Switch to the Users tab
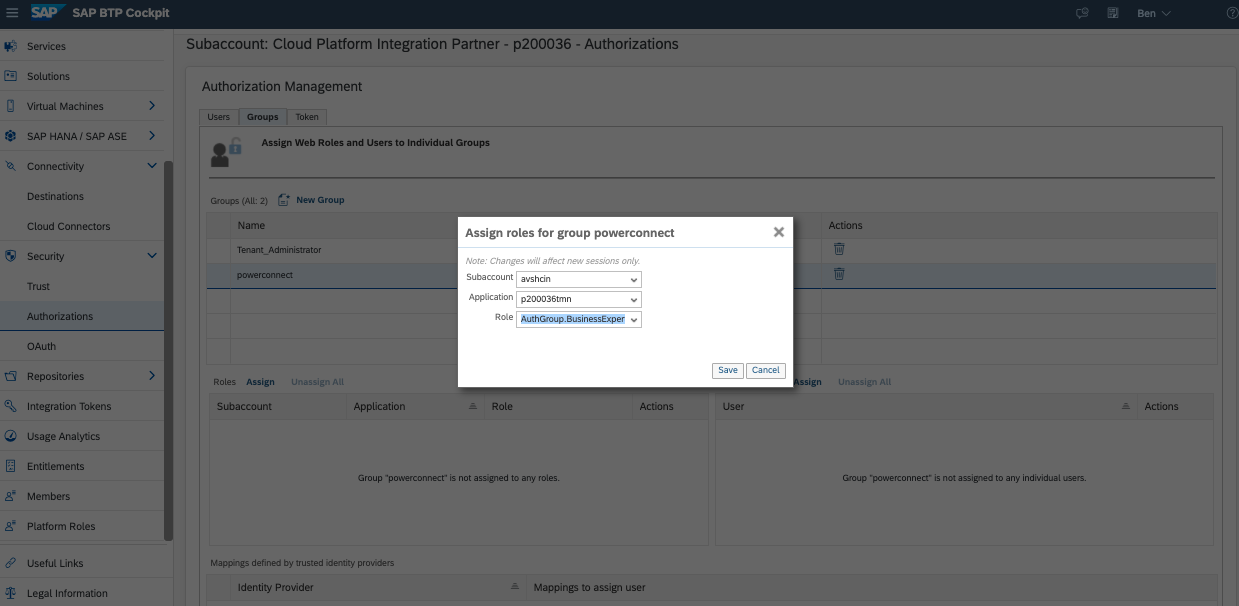The width and height of the screenshot is (1239, 606). coord(217,116)
